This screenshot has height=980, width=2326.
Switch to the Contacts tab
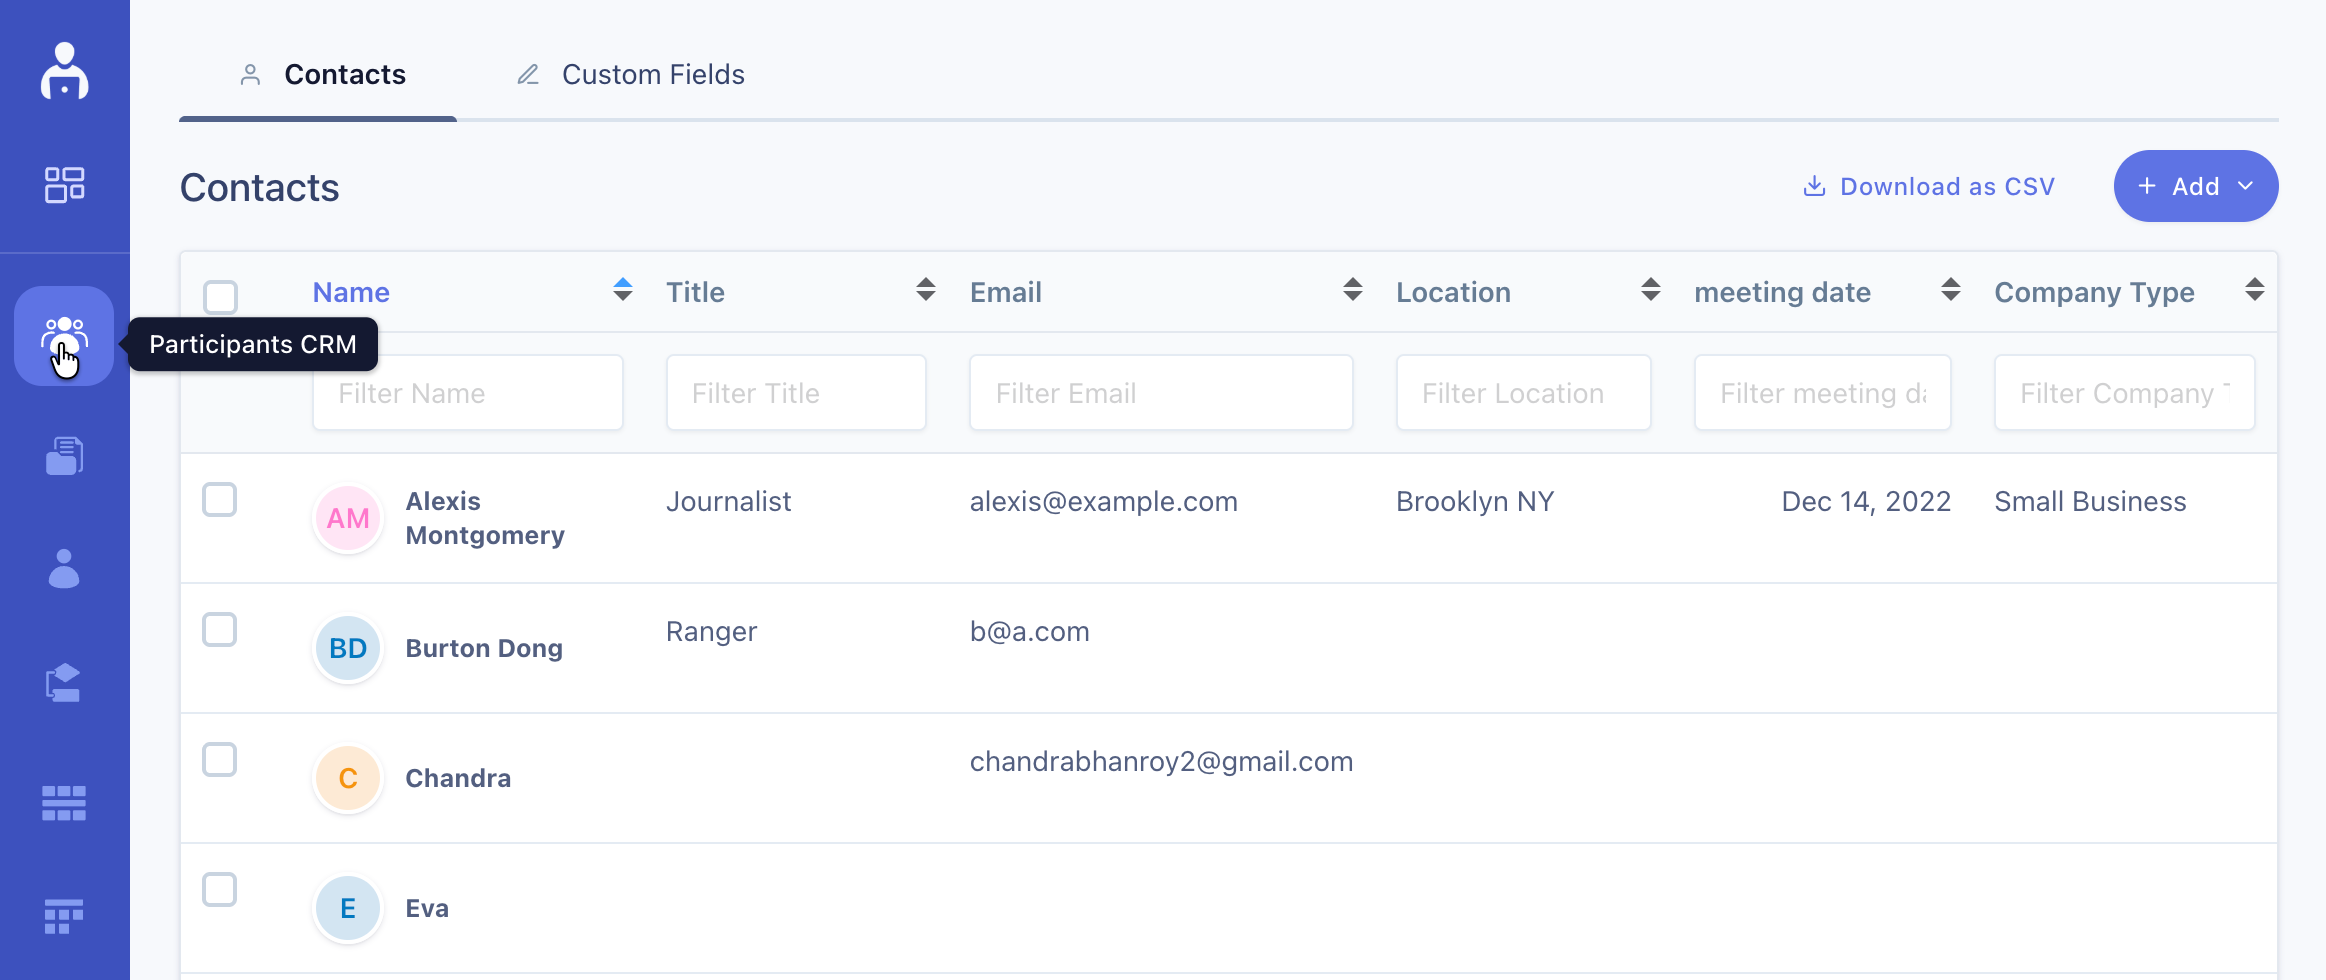coord(319,75)
